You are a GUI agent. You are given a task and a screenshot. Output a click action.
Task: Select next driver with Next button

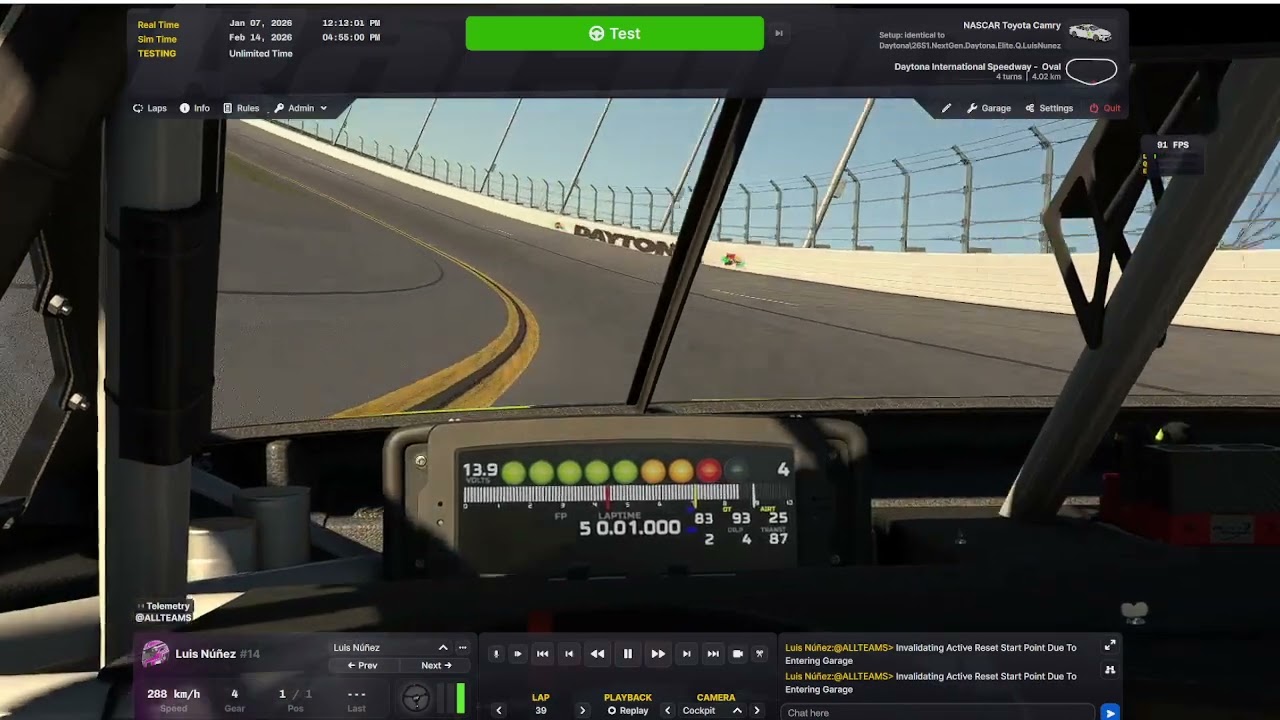coord(436,665)
